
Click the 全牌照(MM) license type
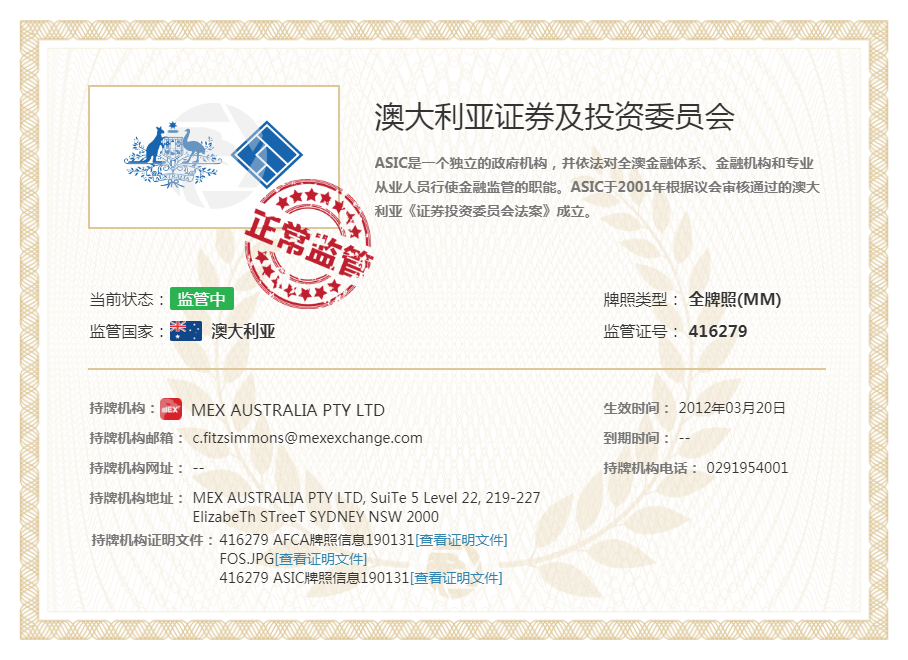[x=735, y=299]
